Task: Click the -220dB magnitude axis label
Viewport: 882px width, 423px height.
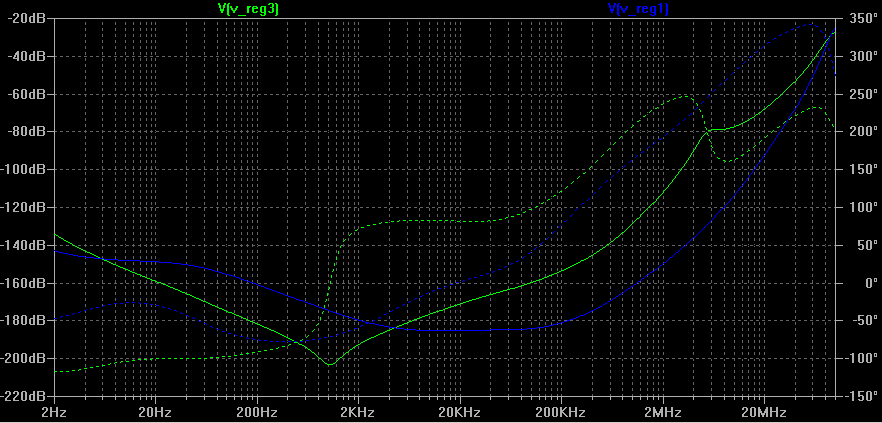Action: tap(24, 396)
